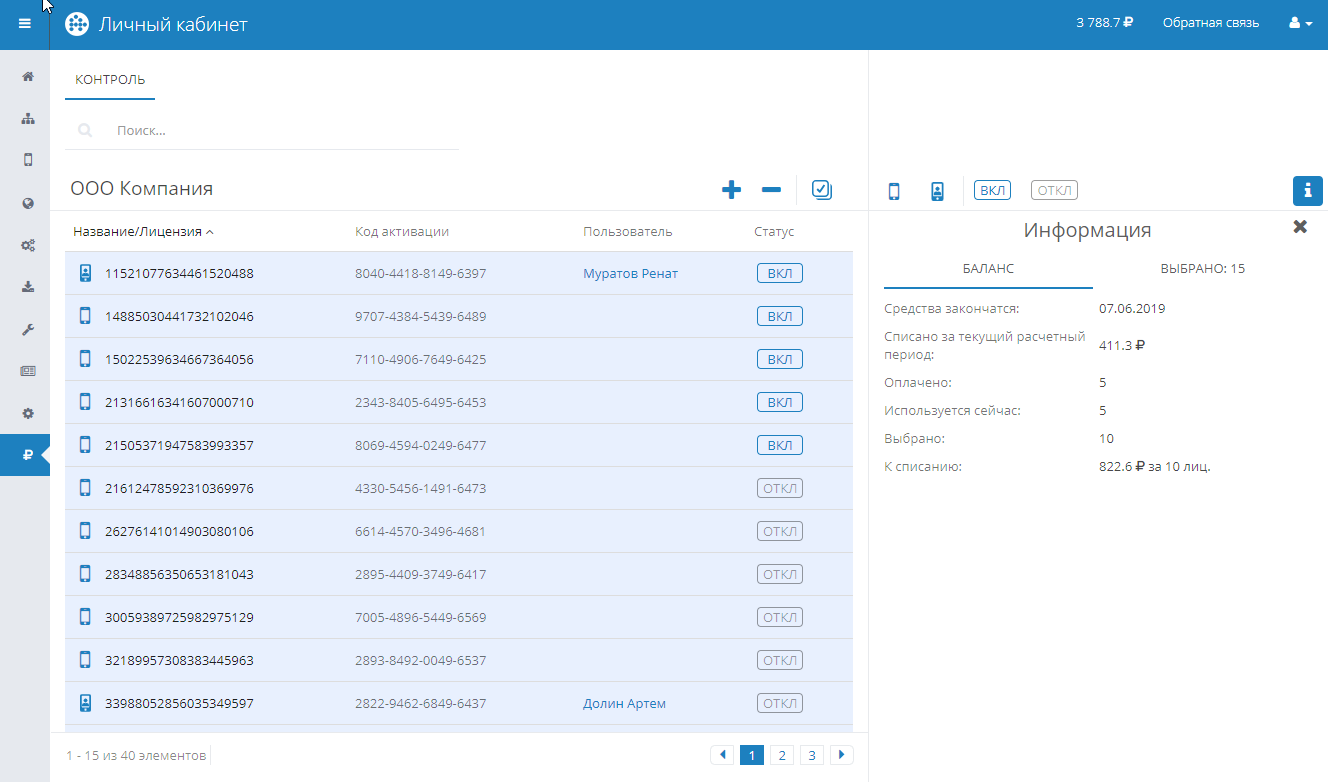Open Обратная связь link in header

(1210, 23)
